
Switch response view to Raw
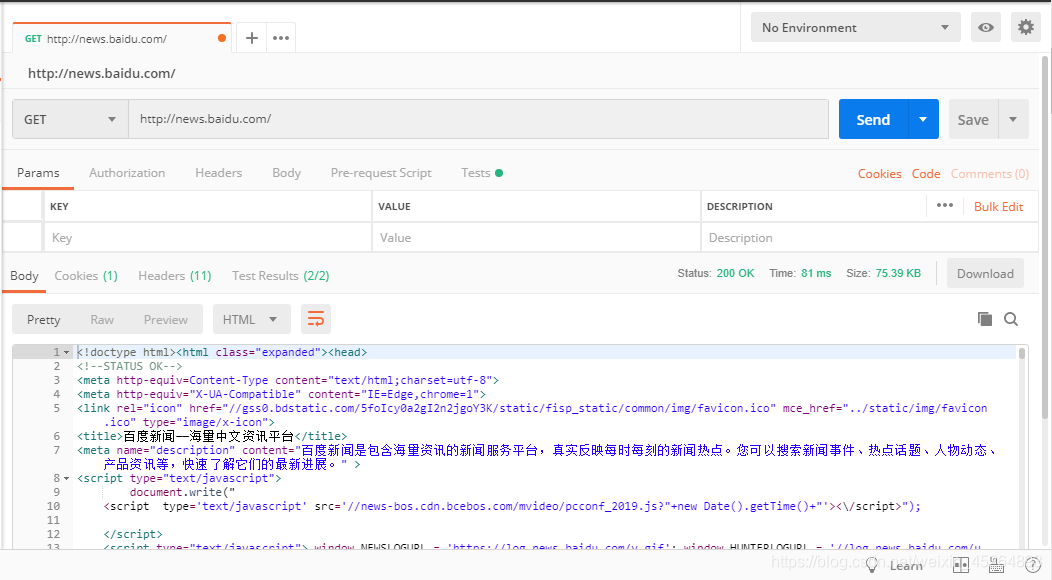(x=102, y=320)
